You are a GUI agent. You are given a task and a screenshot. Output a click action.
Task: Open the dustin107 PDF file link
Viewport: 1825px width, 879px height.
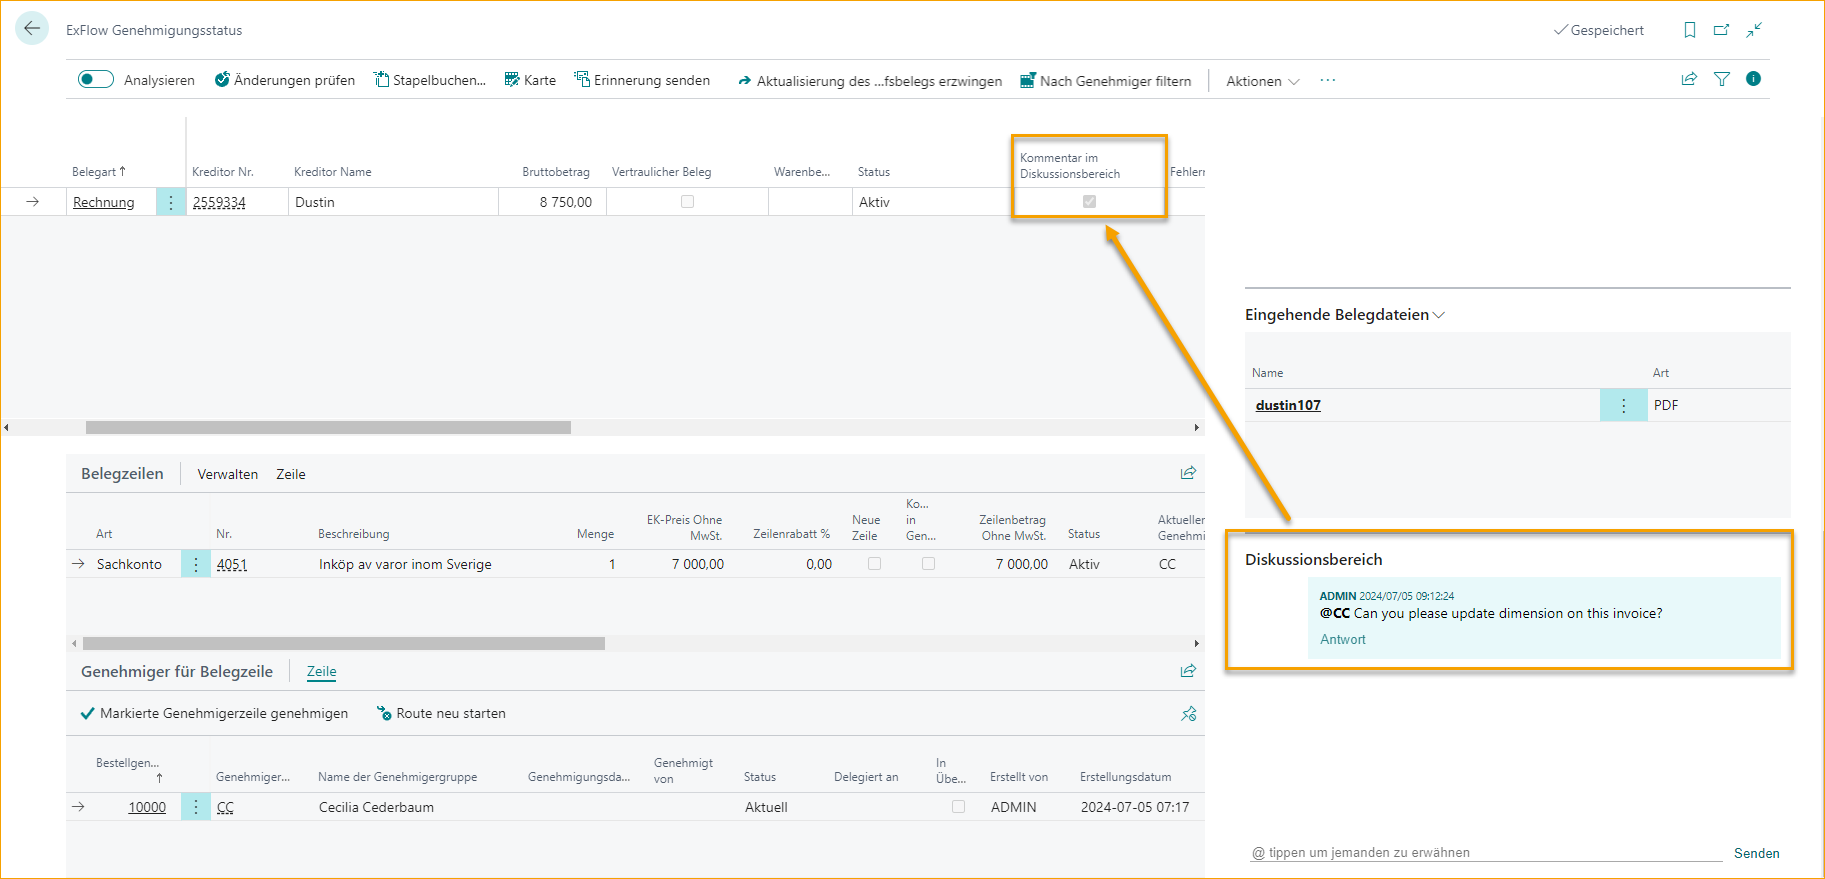[1288, 405]
